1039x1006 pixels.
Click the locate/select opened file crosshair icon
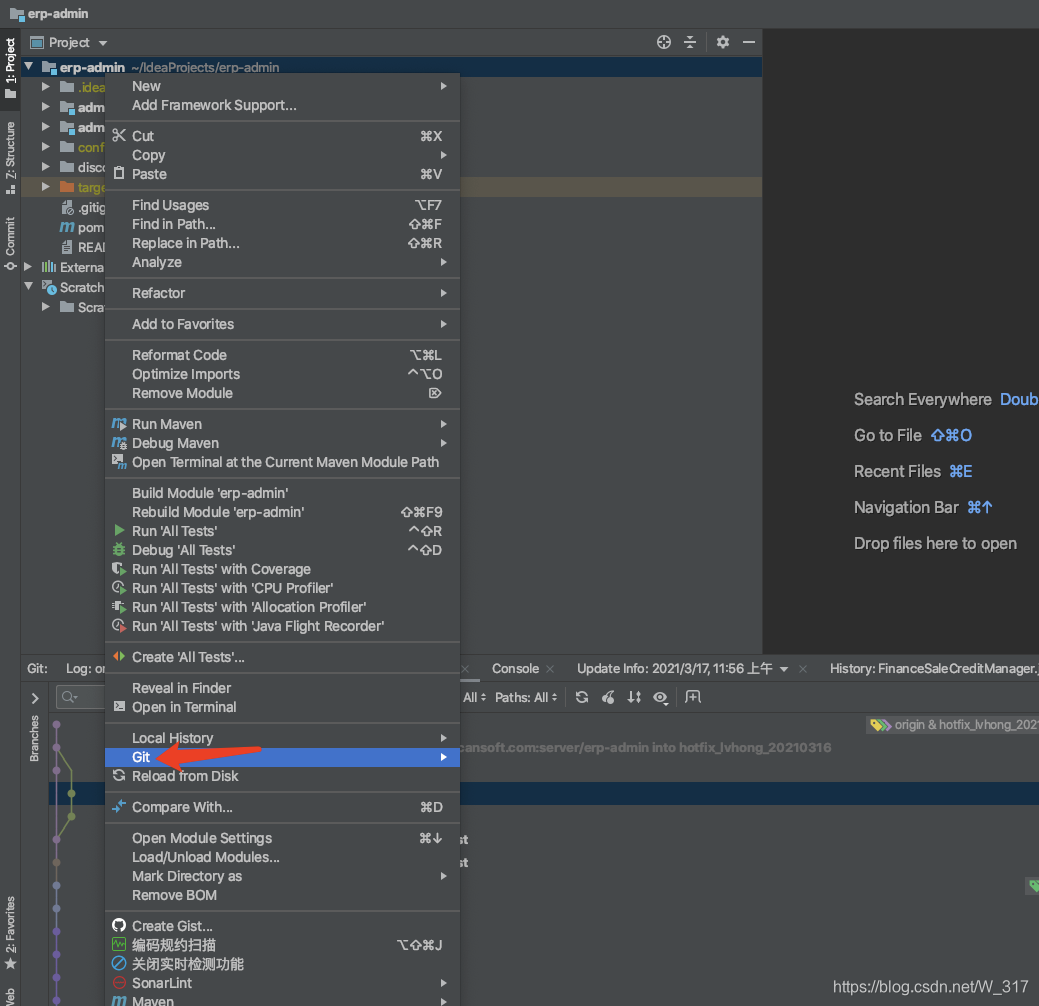(x=664, y=42)
